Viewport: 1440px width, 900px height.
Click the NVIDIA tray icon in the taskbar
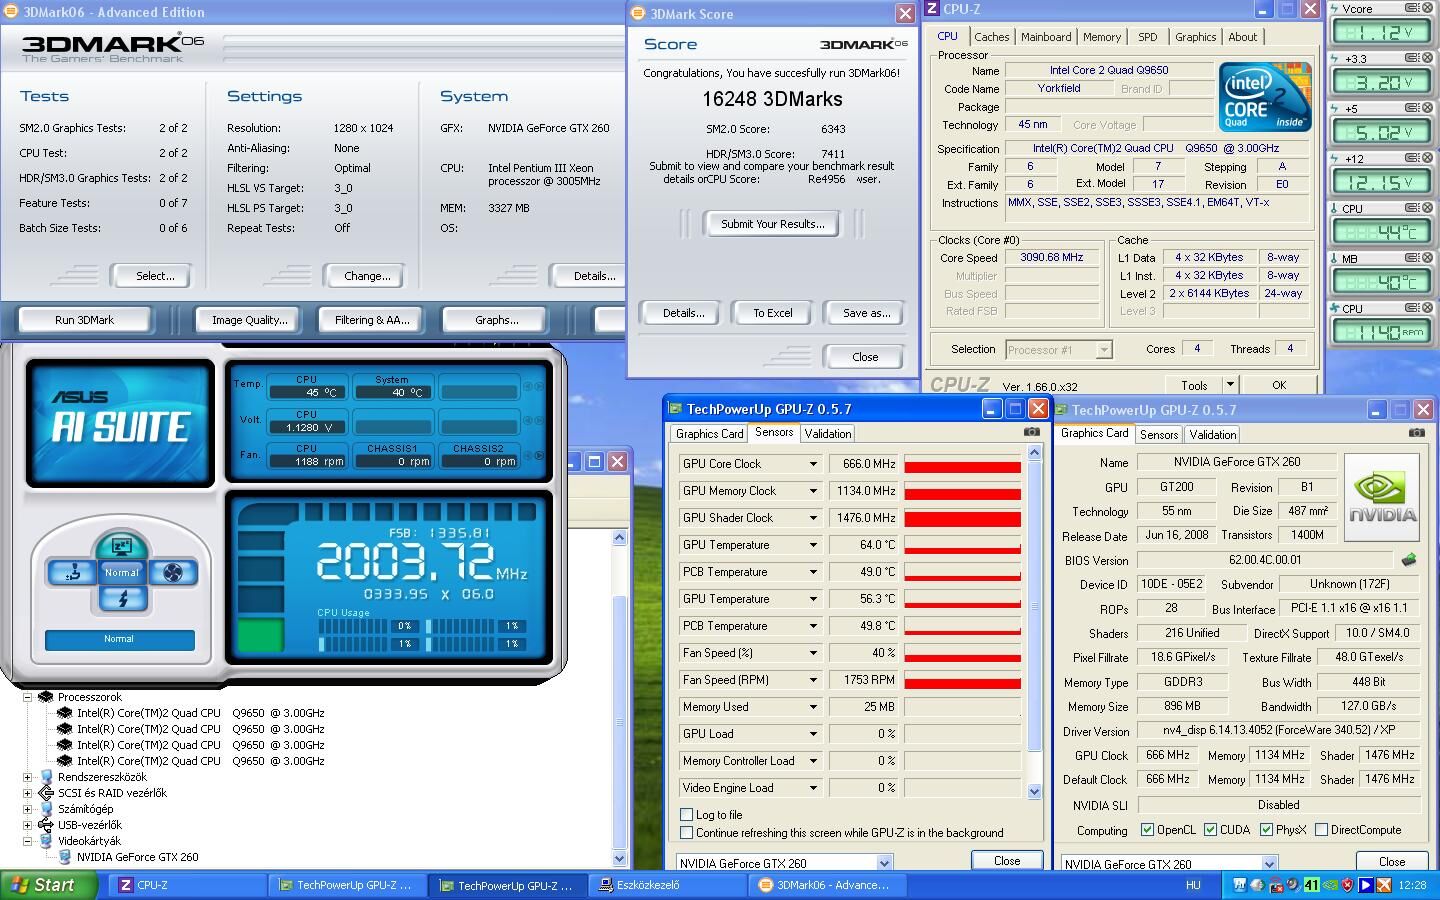(x=1329, y=885)
